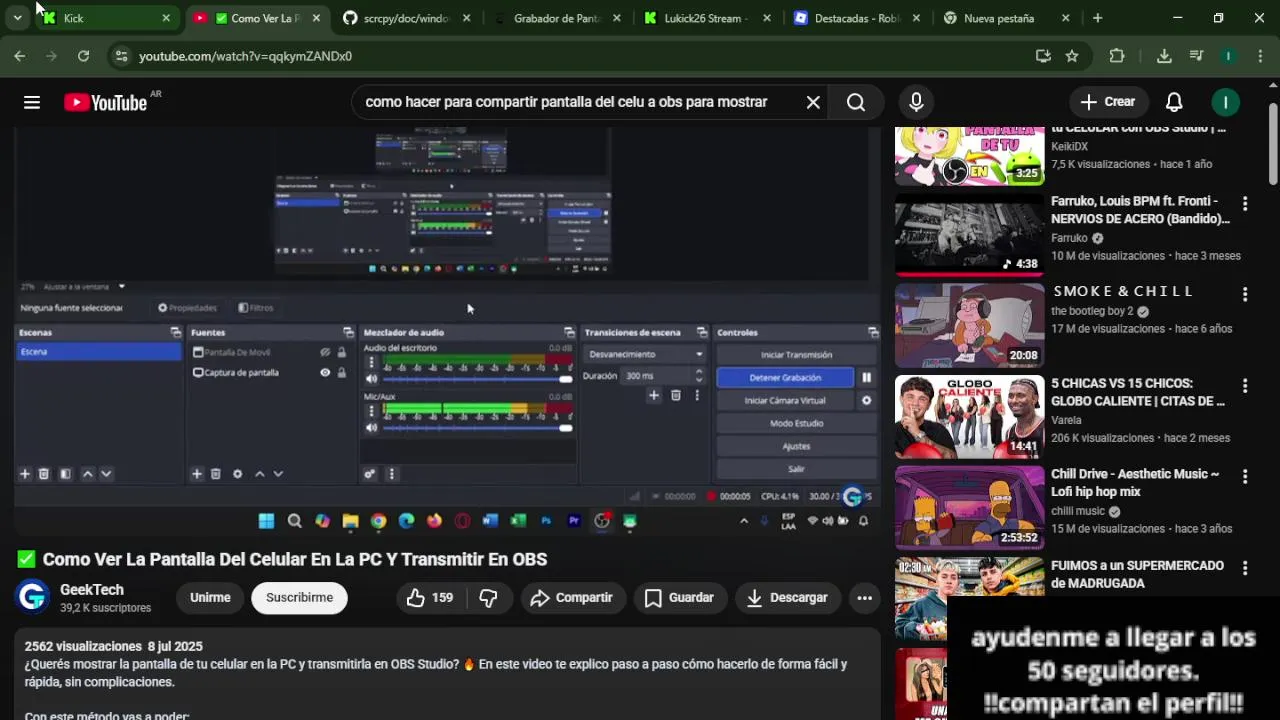Click the Mic/Aux speaker mute icon in OBS video

(372, 428)
